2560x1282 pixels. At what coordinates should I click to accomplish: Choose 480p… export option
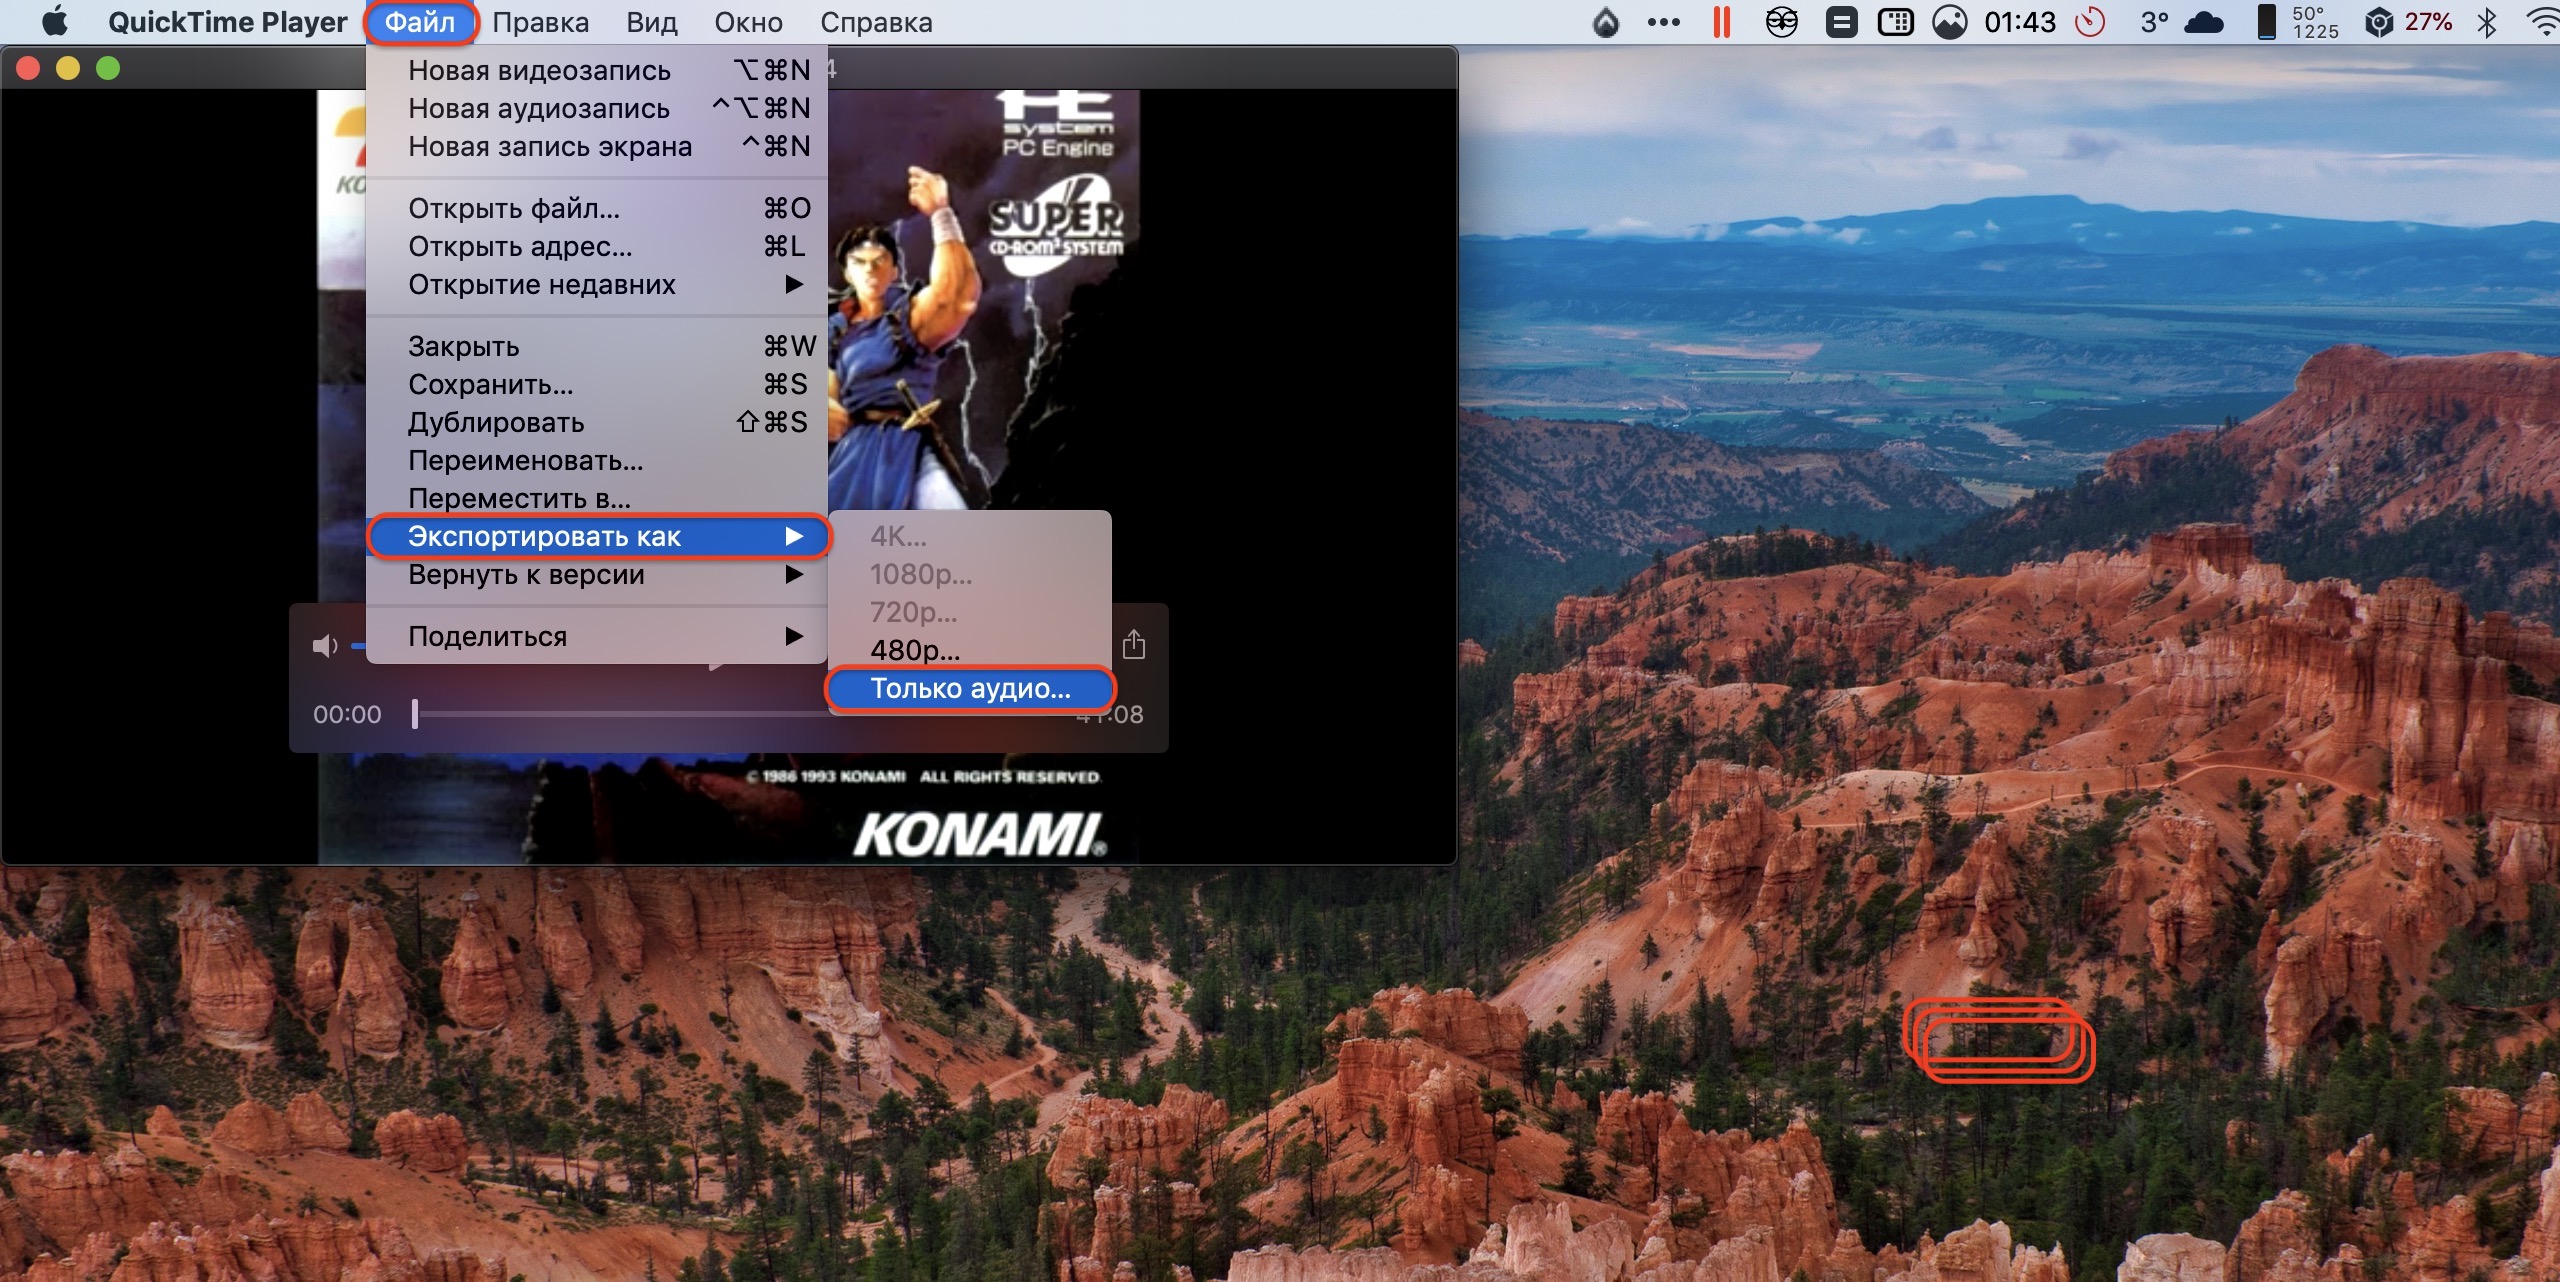tap(914, 650)
